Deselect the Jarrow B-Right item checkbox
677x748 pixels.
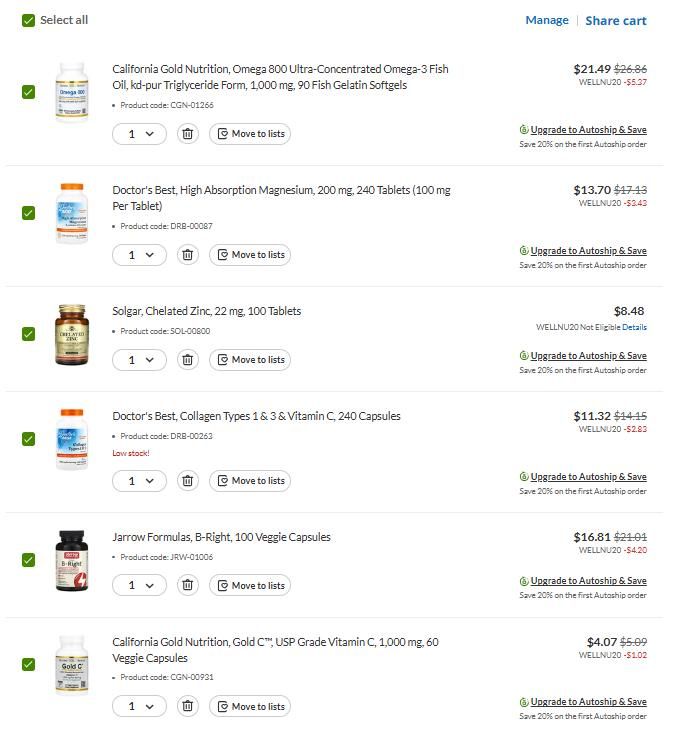(x=28, y=560)
